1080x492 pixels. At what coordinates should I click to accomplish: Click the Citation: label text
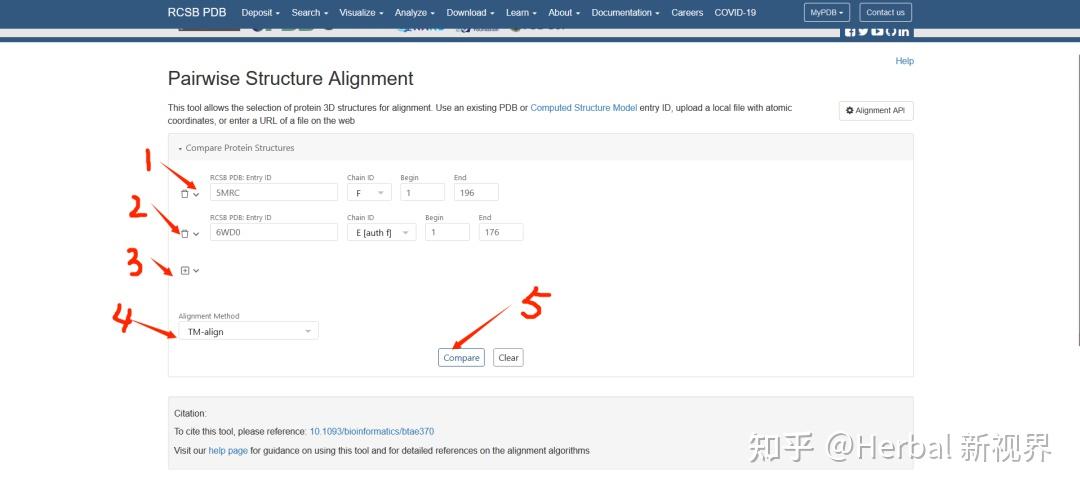190,413
